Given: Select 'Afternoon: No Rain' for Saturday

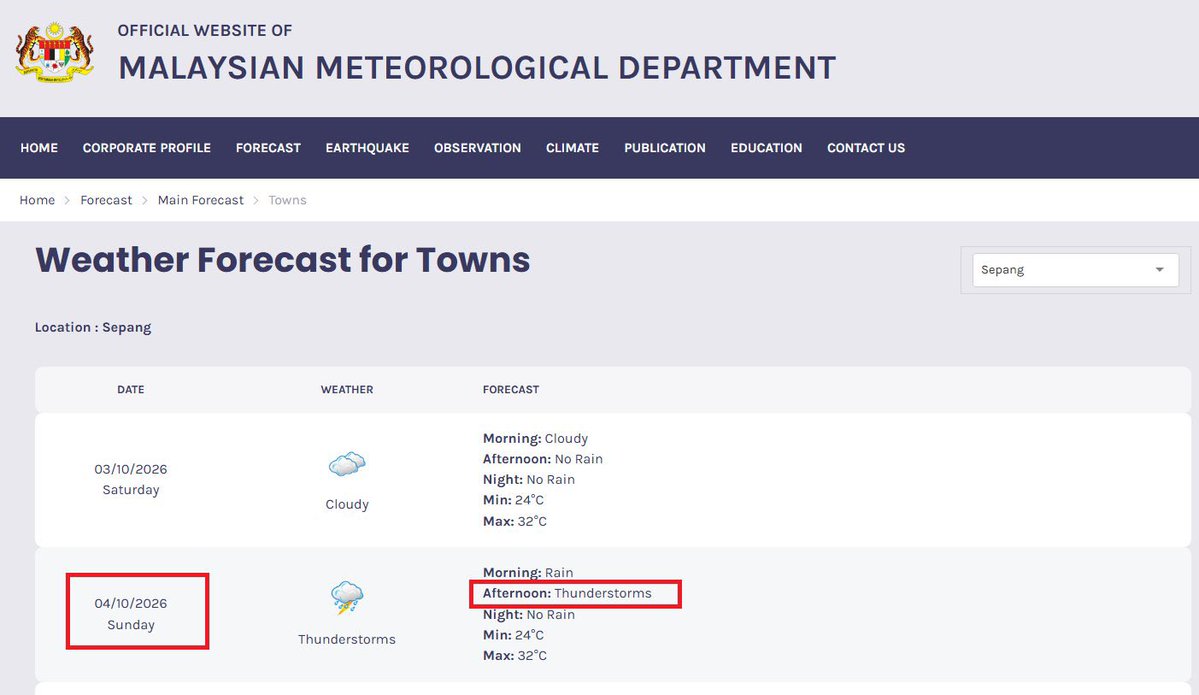Looking at the screenshot, I should pos(543,459).
